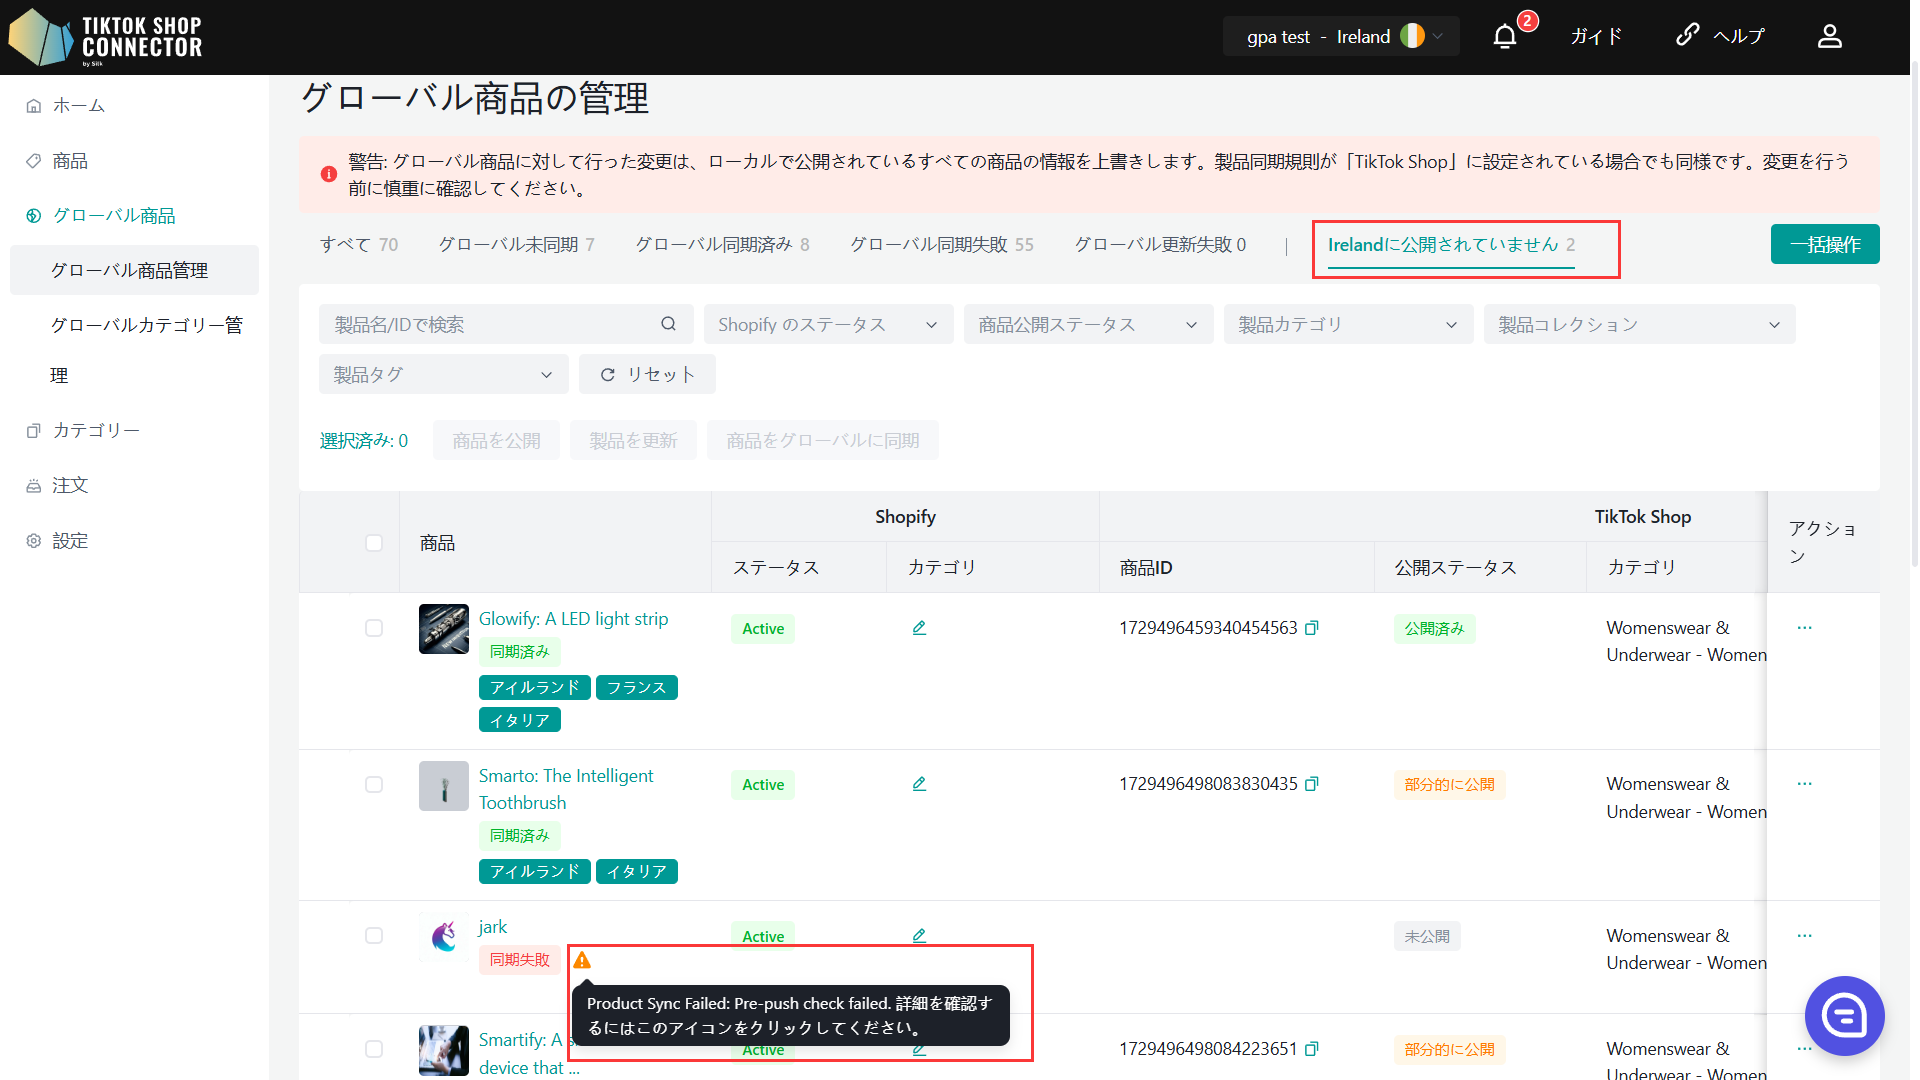Click the 商品を公開 button
This screenshot has width=1920, height=1080.
tap(496, 441)
